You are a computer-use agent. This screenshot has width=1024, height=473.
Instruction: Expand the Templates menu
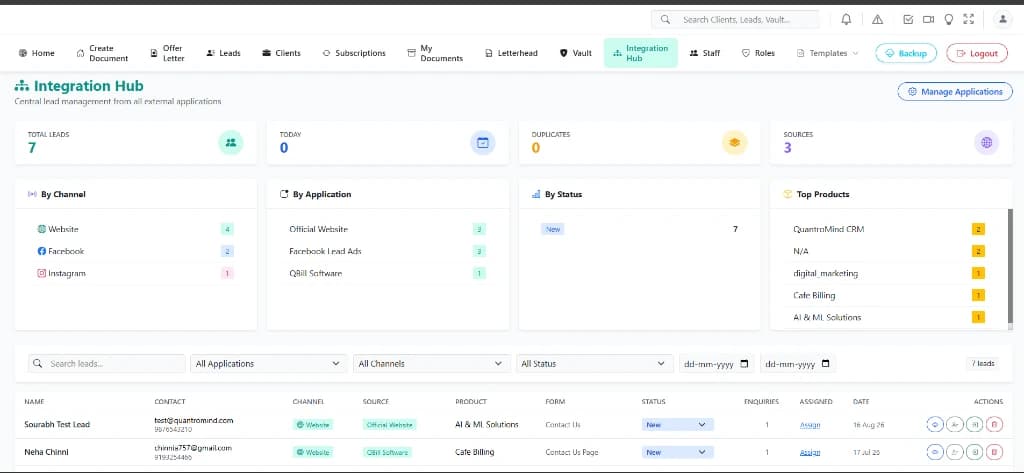[x=827, y=53]
